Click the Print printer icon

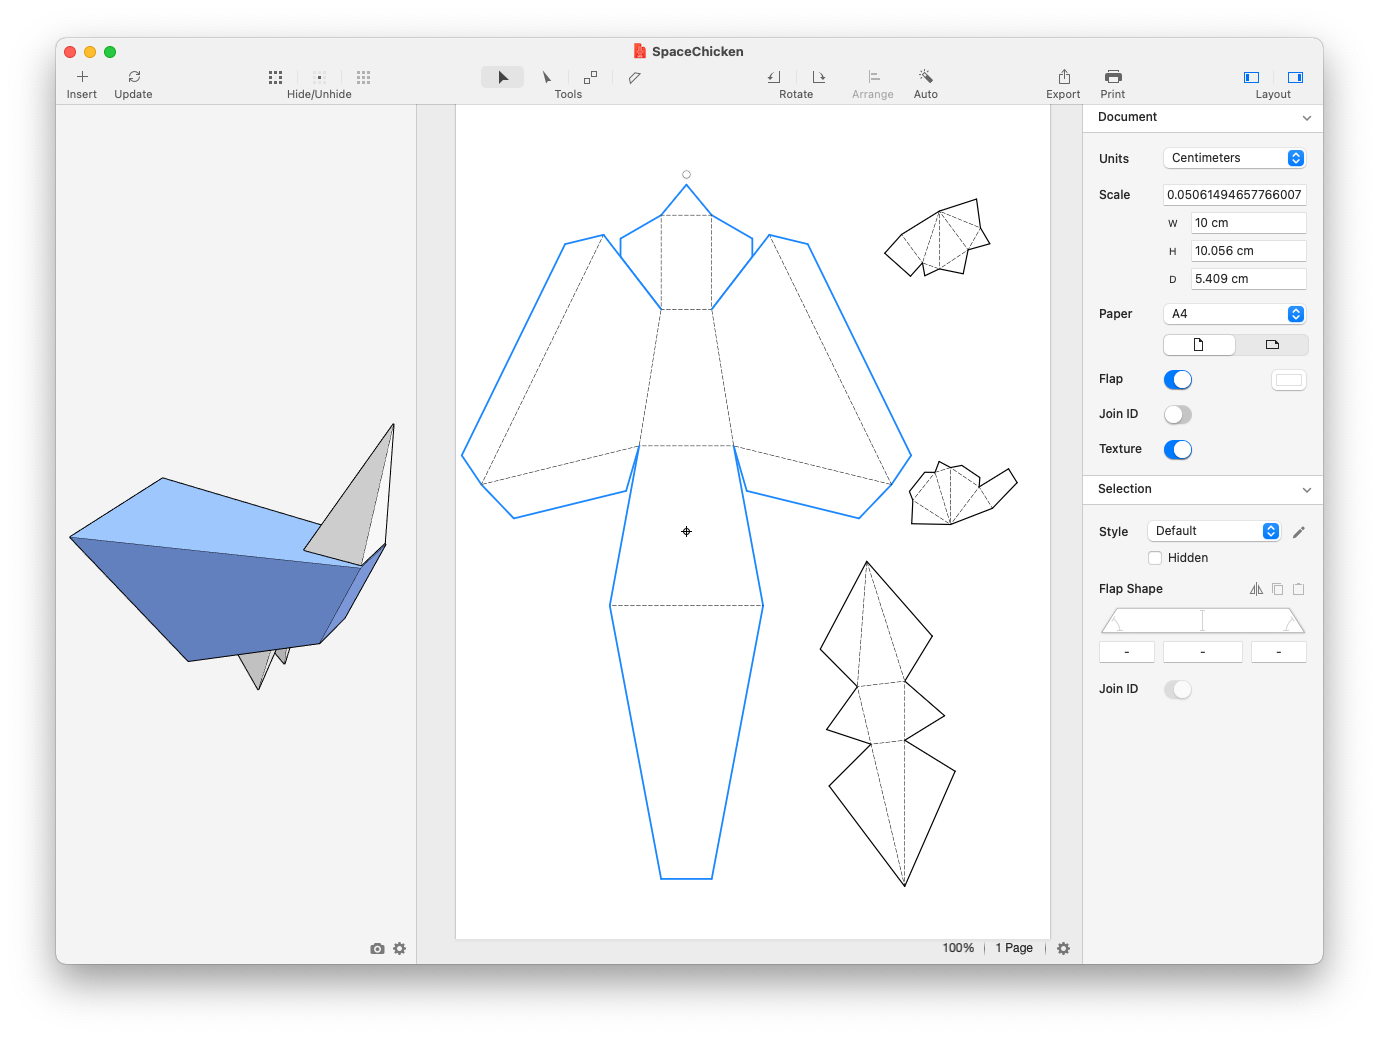click(1113, 77)
